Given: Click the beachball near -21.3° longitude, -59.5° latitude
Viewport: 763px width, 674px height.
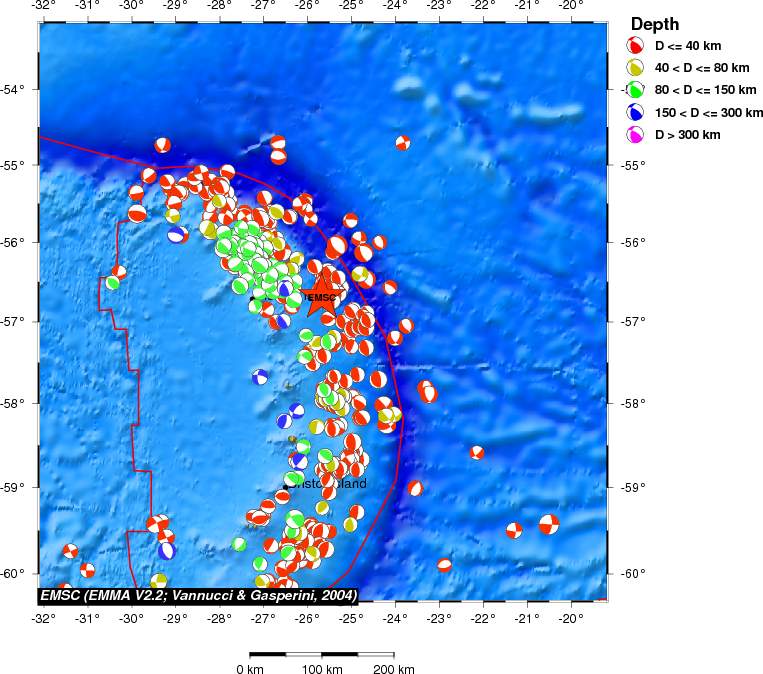Looking at the screenshot, I should (x=514, y=530).
